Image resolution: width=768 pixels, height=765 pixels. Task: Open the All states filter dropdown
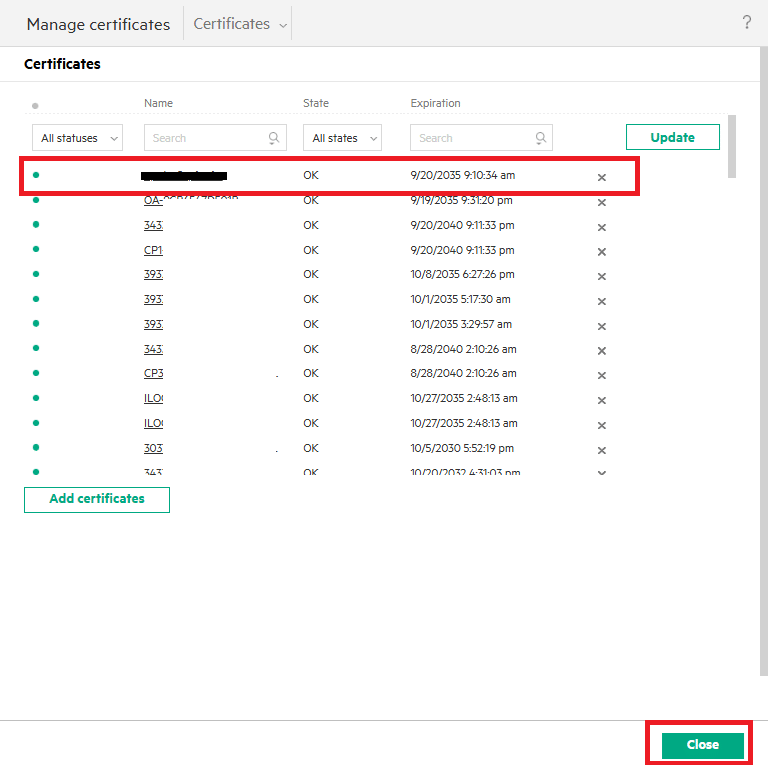coord(342,138)
